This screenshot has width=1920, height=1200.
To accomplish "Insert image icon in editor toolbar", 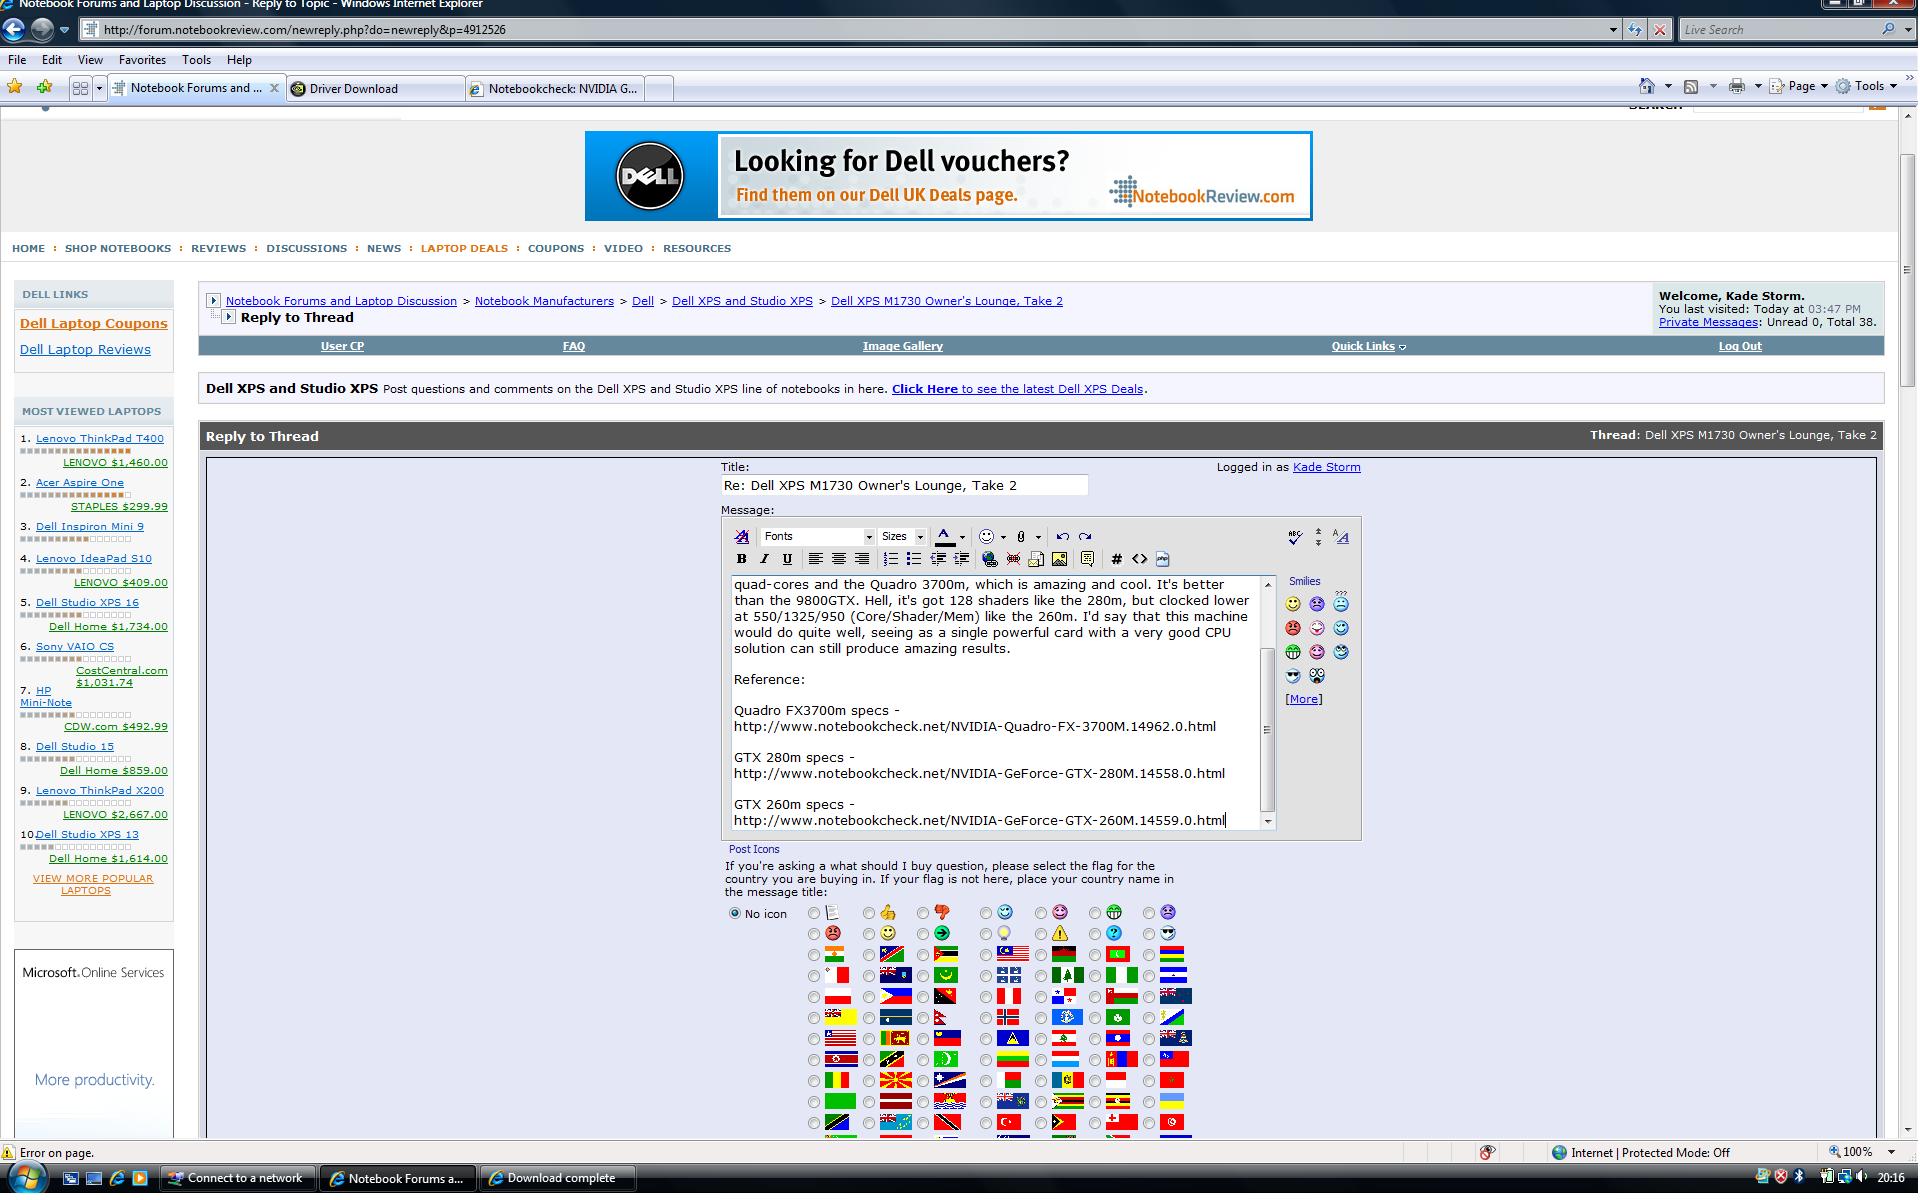I will (1059, 559).
